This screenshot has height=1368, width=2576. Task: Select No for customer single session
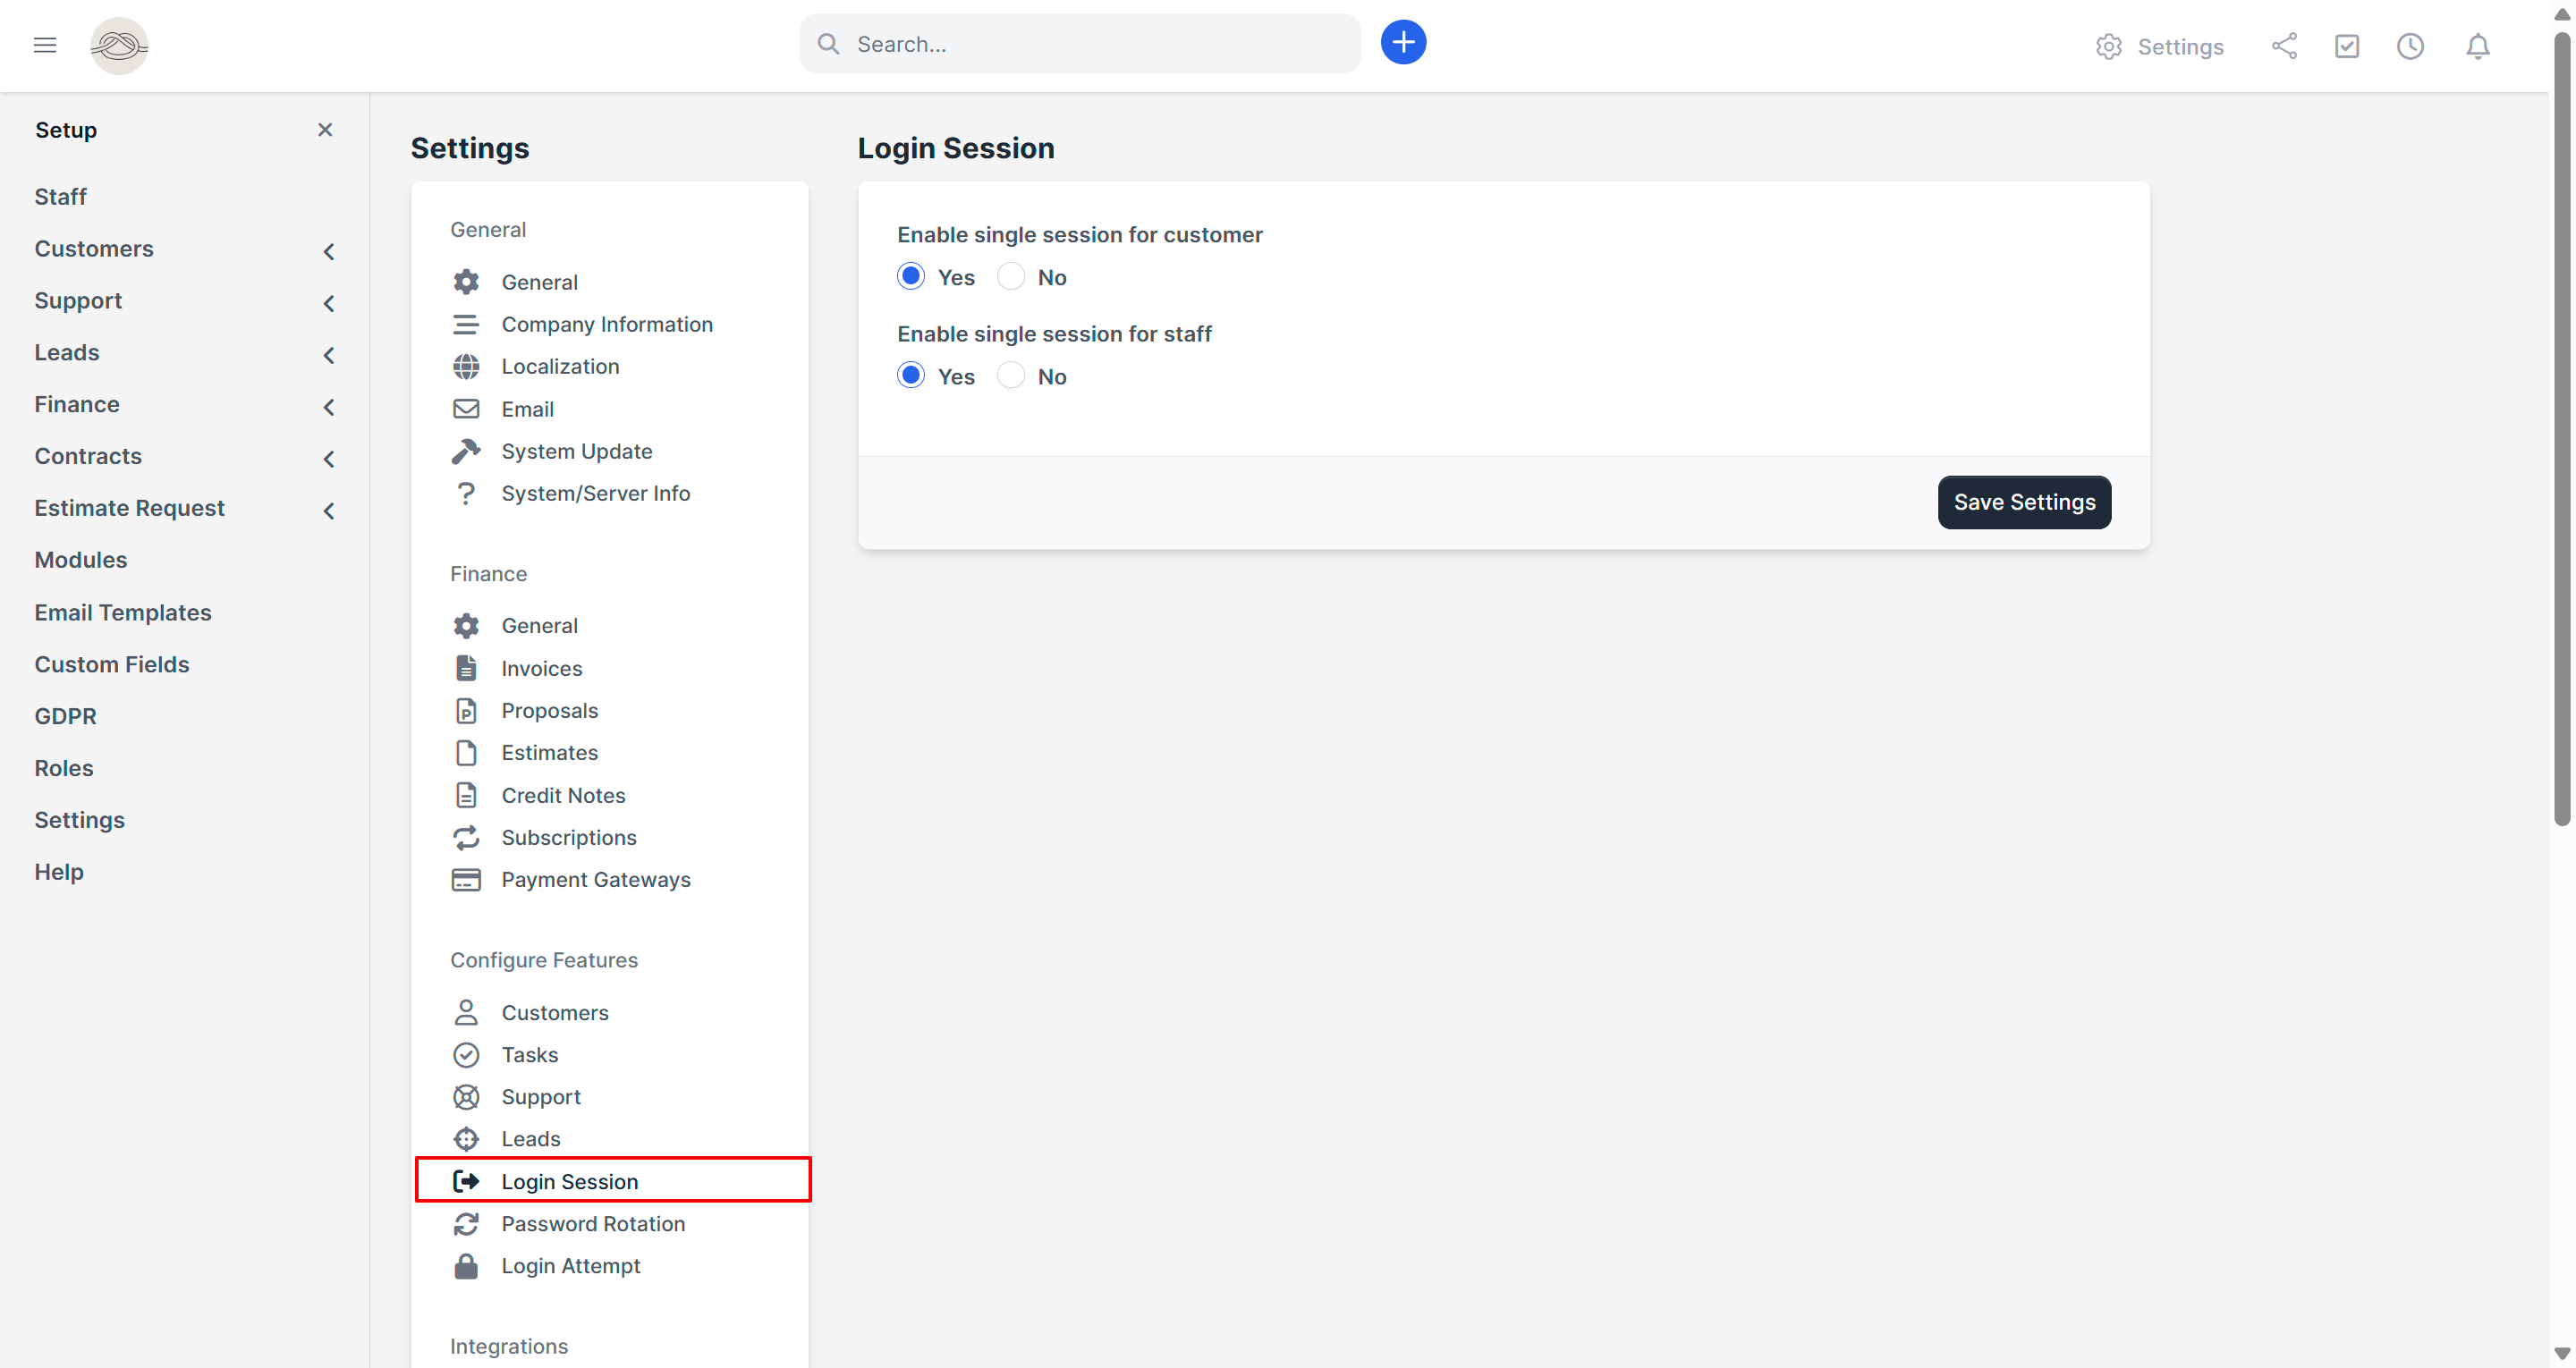1011,277
